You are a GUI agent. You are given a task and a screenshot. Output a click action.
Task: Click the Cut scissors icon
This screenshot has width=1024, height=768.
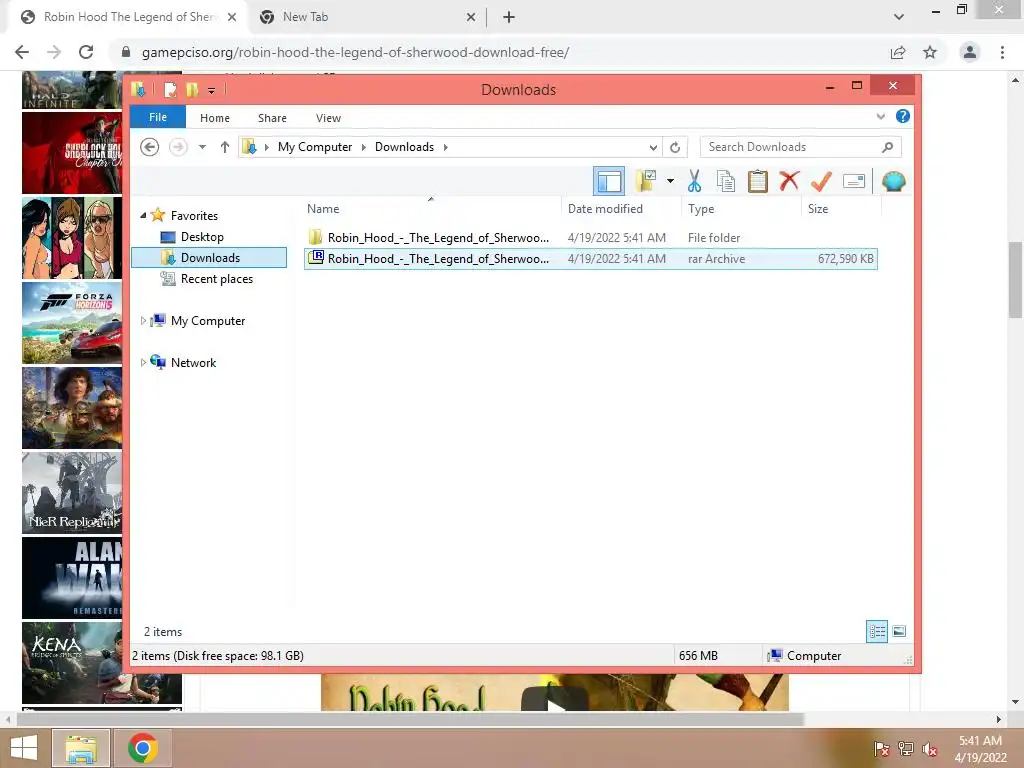pos(694,181)
